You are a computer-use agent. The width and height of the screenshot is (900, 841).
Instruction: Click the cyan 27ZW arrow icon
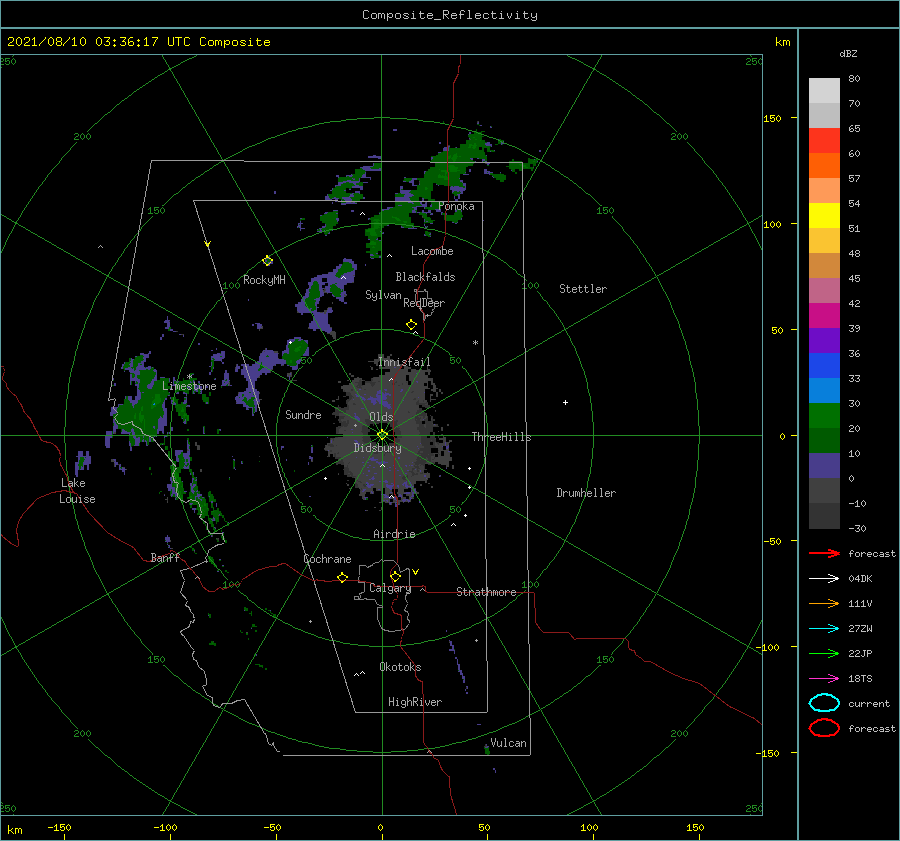click(824, 629)
